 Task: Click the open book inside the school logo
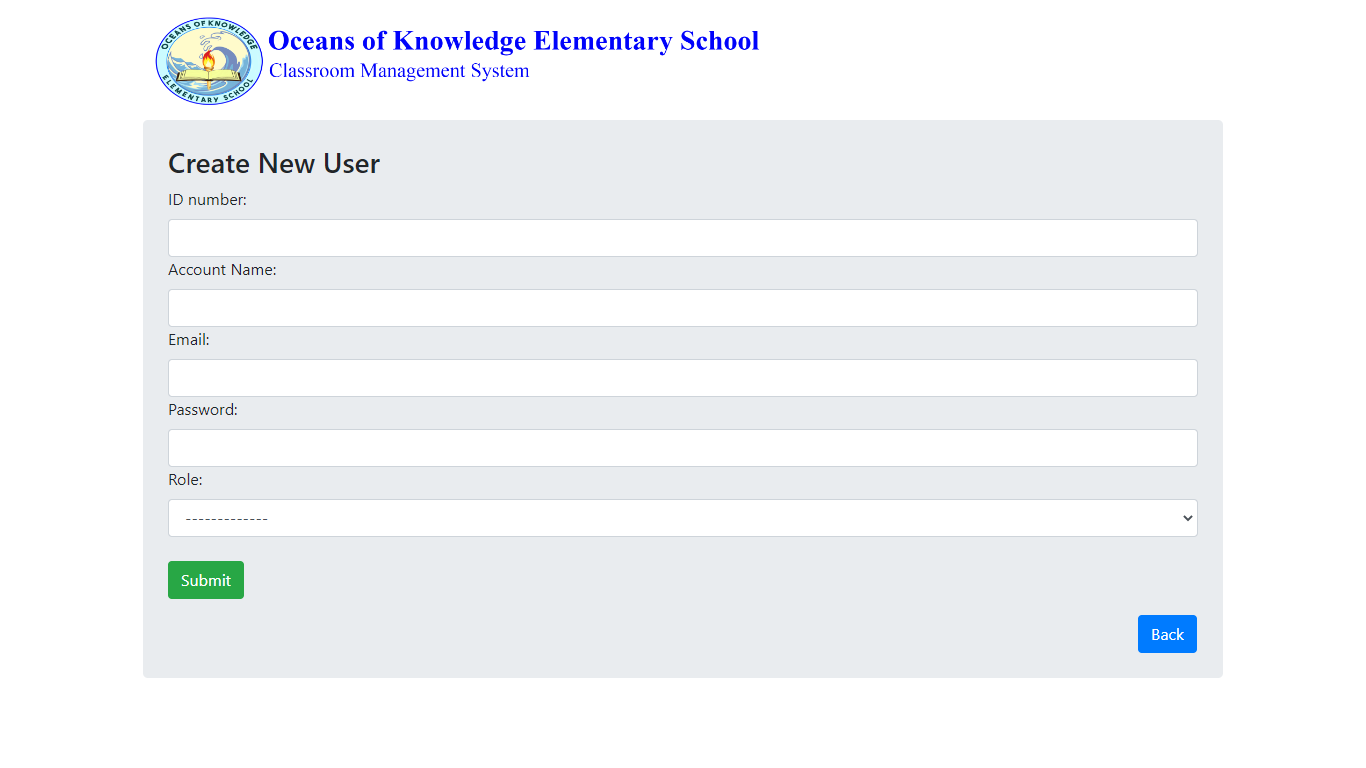208,76
